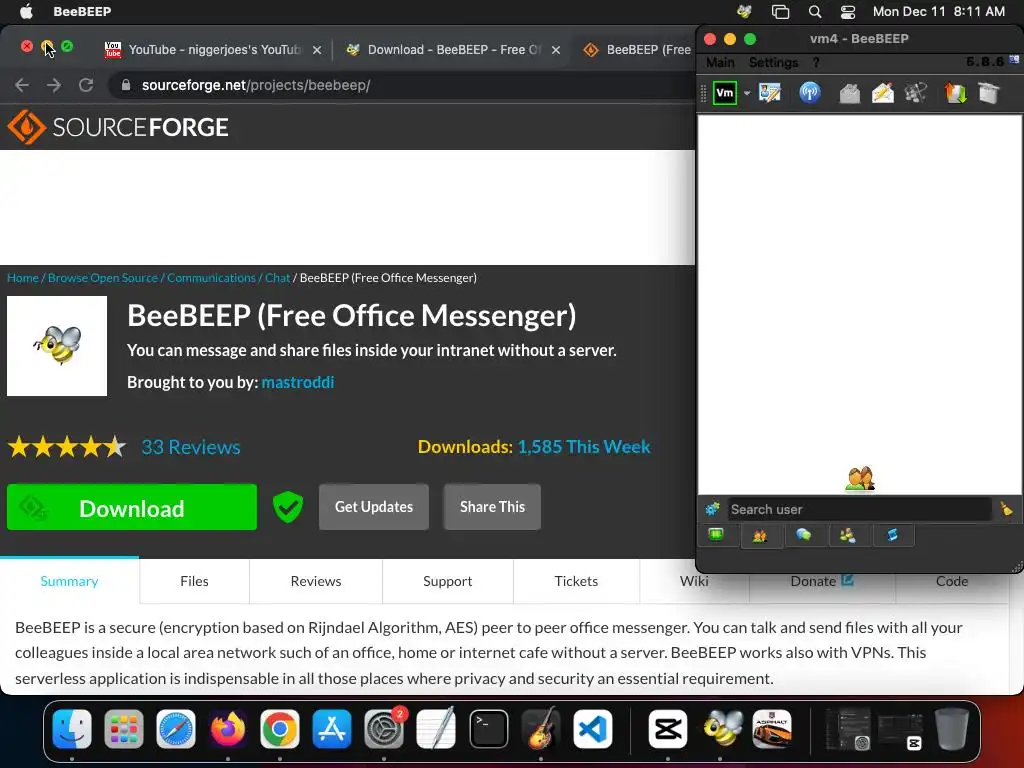This screenshot has height=768, width=1024.
Task: Select the Files tab on the project page
Action: tap(195, 581)
